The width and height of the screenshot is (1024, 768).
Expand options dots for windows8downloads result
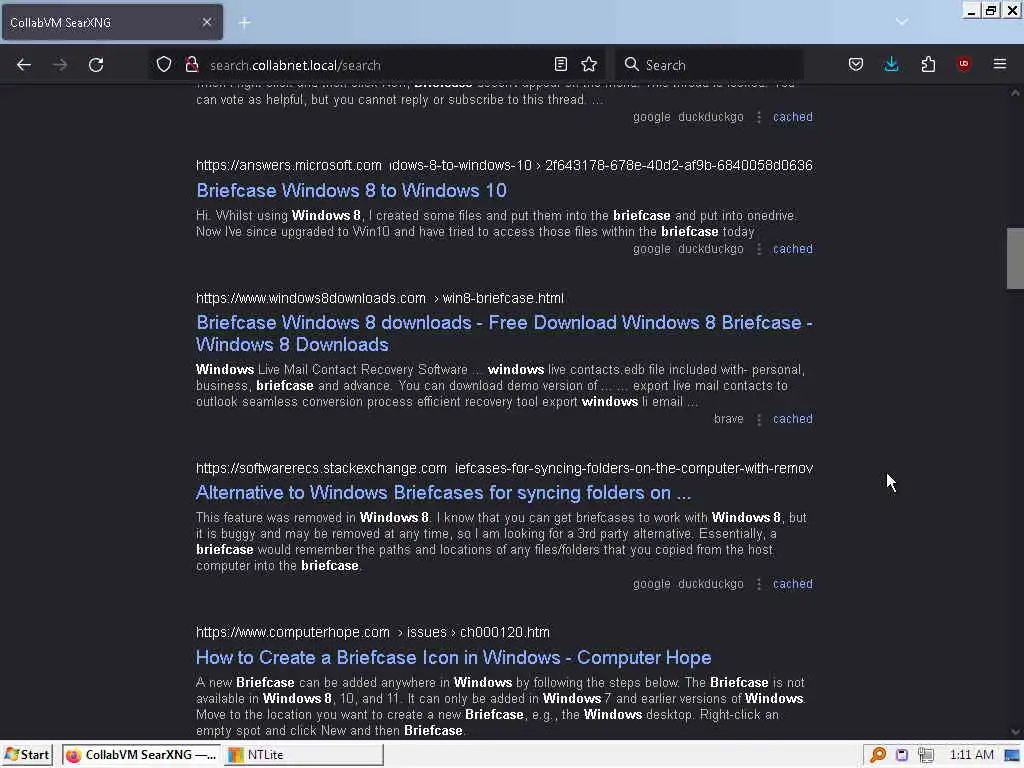click(759, 419)
